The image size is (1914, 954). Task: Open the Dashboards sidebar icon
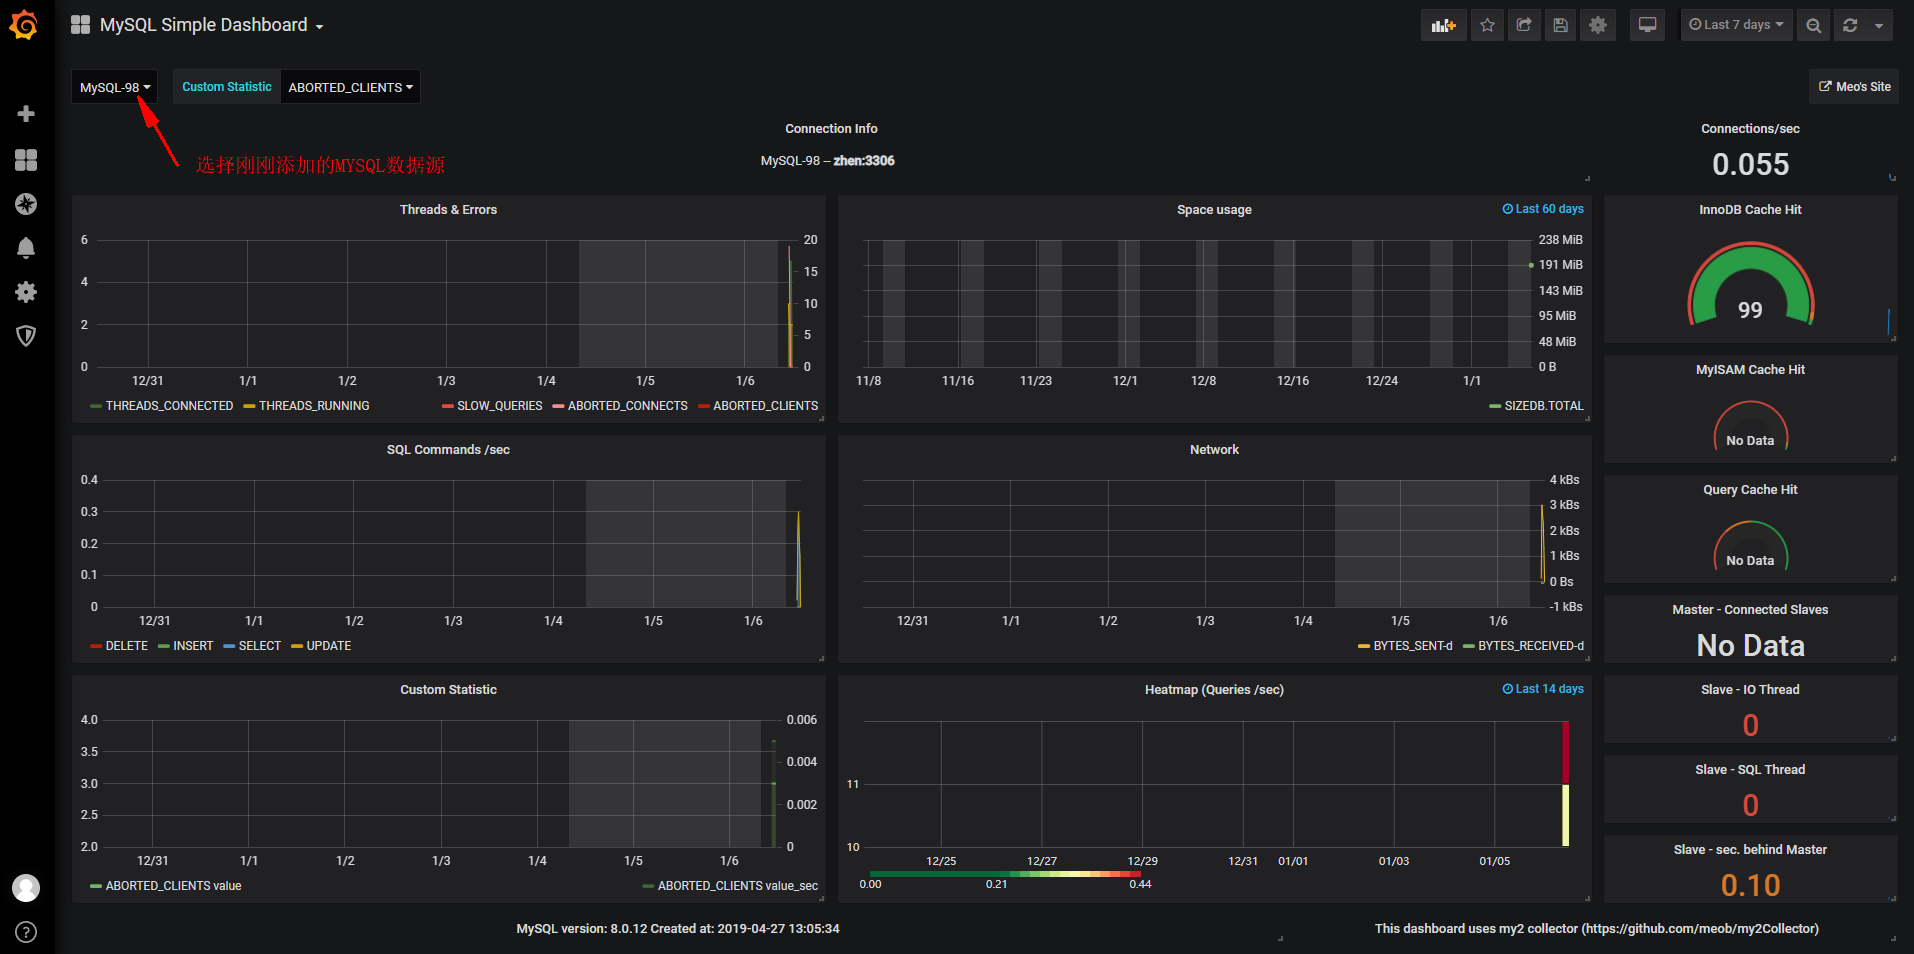[26, 160]
